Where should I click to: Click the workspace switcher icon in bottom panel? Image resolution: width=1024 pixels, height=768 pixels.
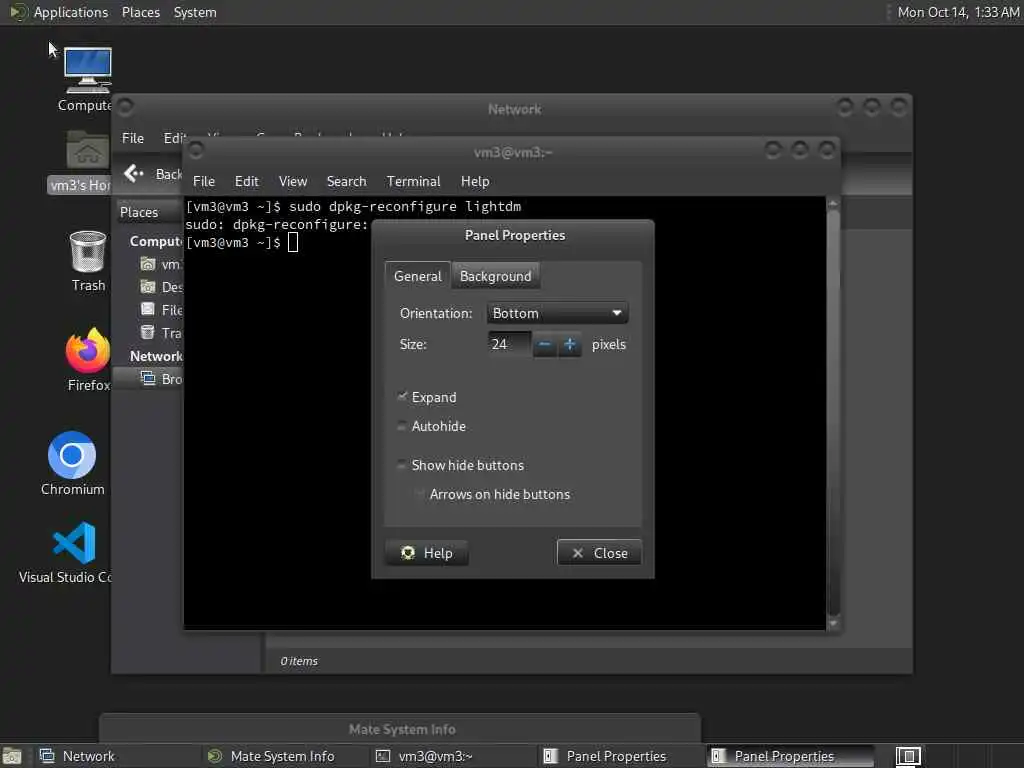(x=908, y=756)
